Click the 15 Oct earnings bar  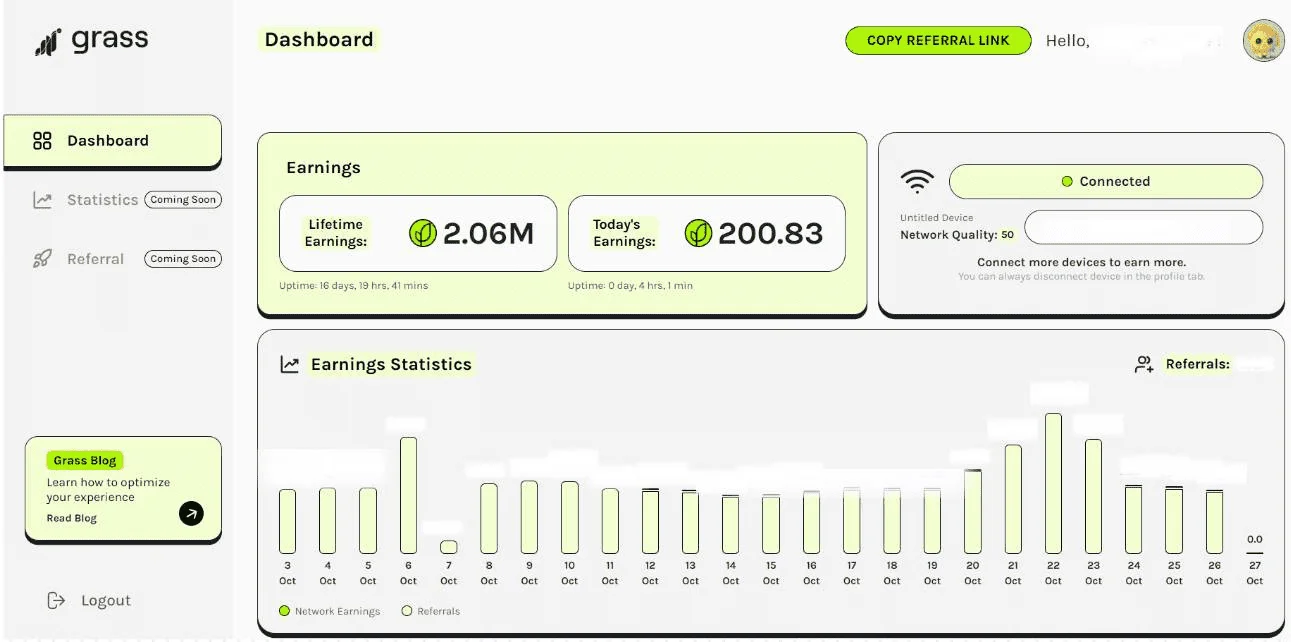coord(771,524)
